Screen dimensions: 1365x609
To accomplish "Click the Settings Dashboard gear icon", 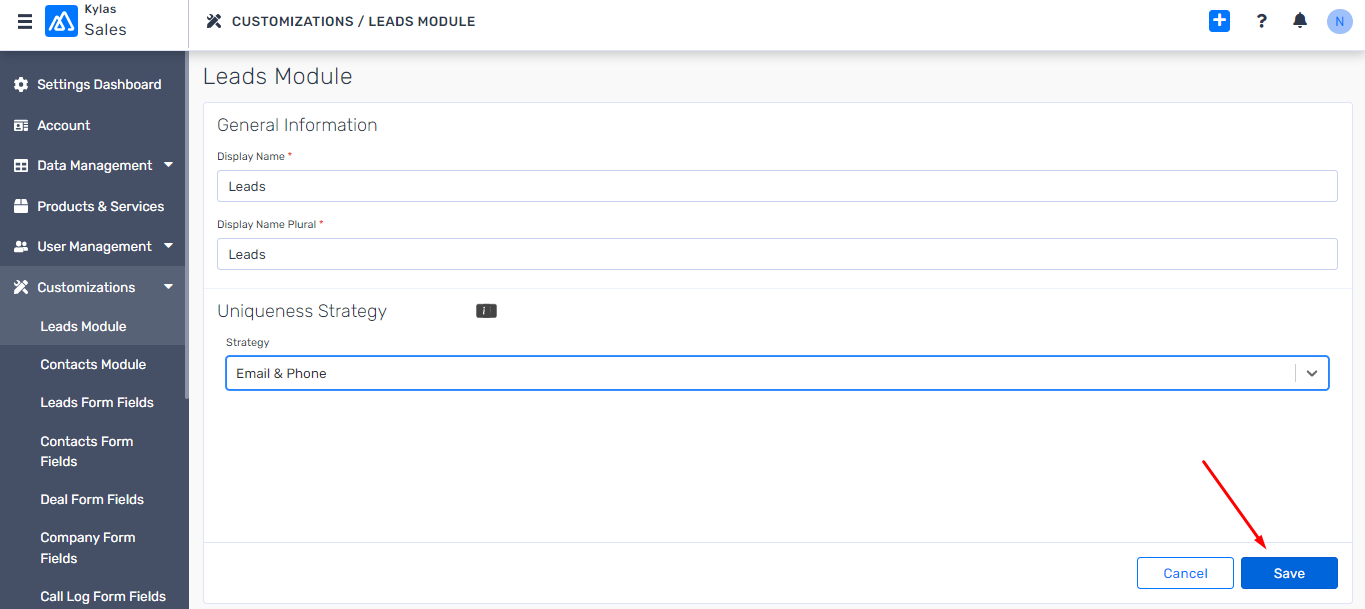I will pyautogui.click(x=21, y=85).
